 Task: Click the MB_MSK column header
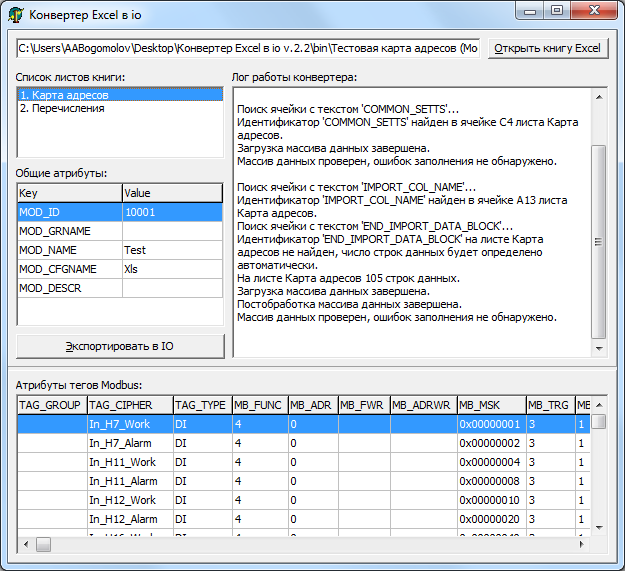[490, 405]
